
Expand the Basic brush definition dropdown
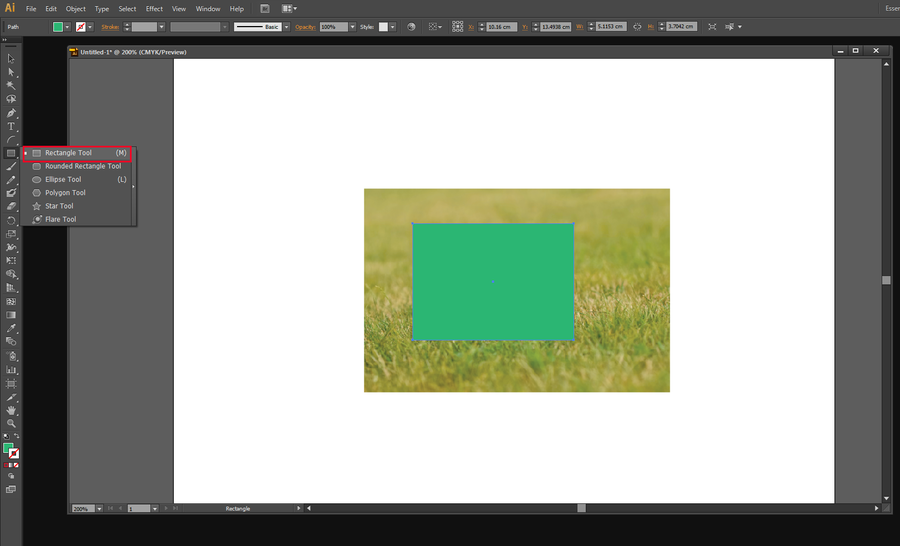(x=285, y=26)
